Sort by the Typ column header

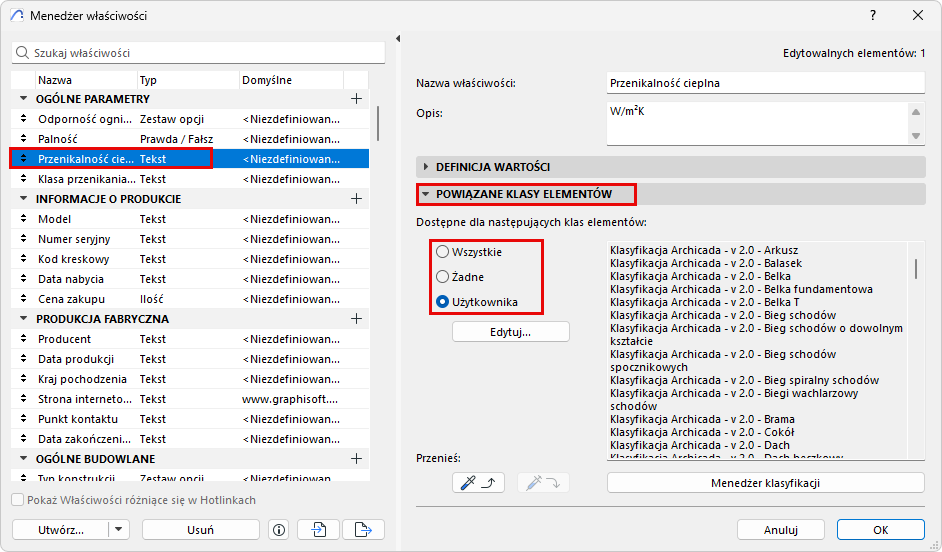[x=188, y=80]
